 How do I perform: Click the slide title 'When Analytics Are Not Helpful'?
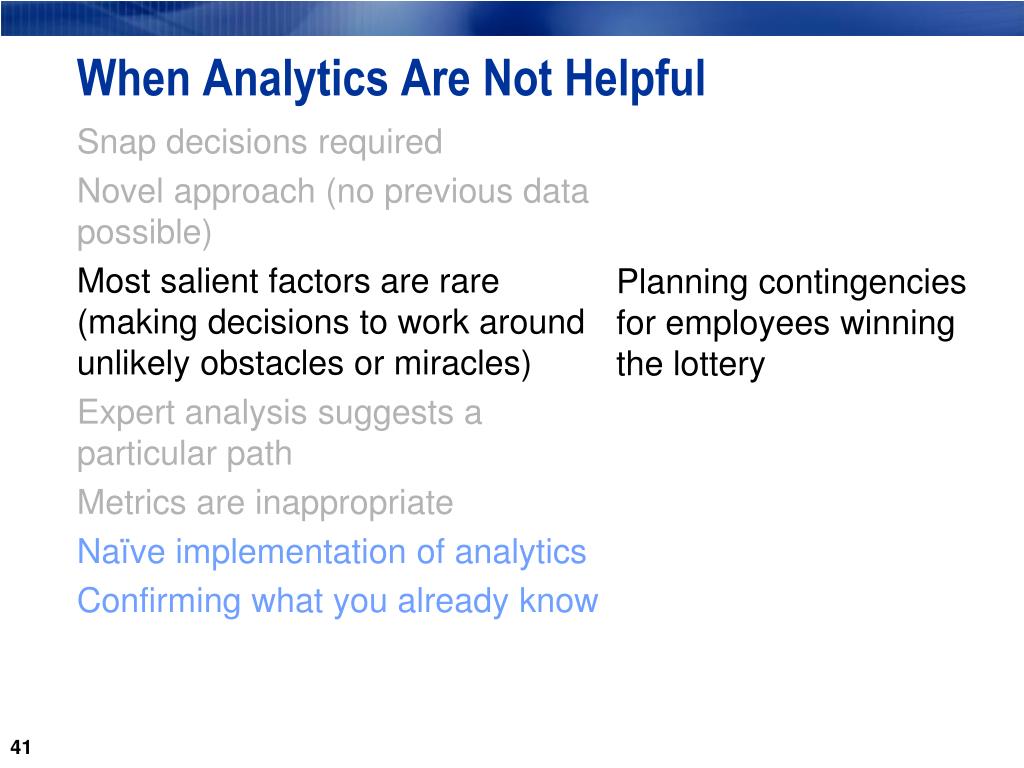(x=391, y=79)
